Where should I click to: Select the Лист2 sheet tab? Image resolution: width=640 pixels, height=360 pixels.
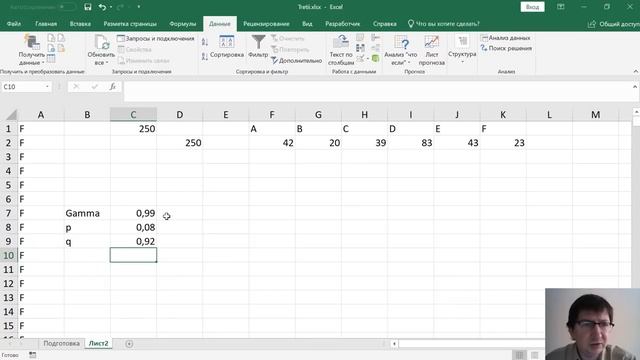(98, 344)
